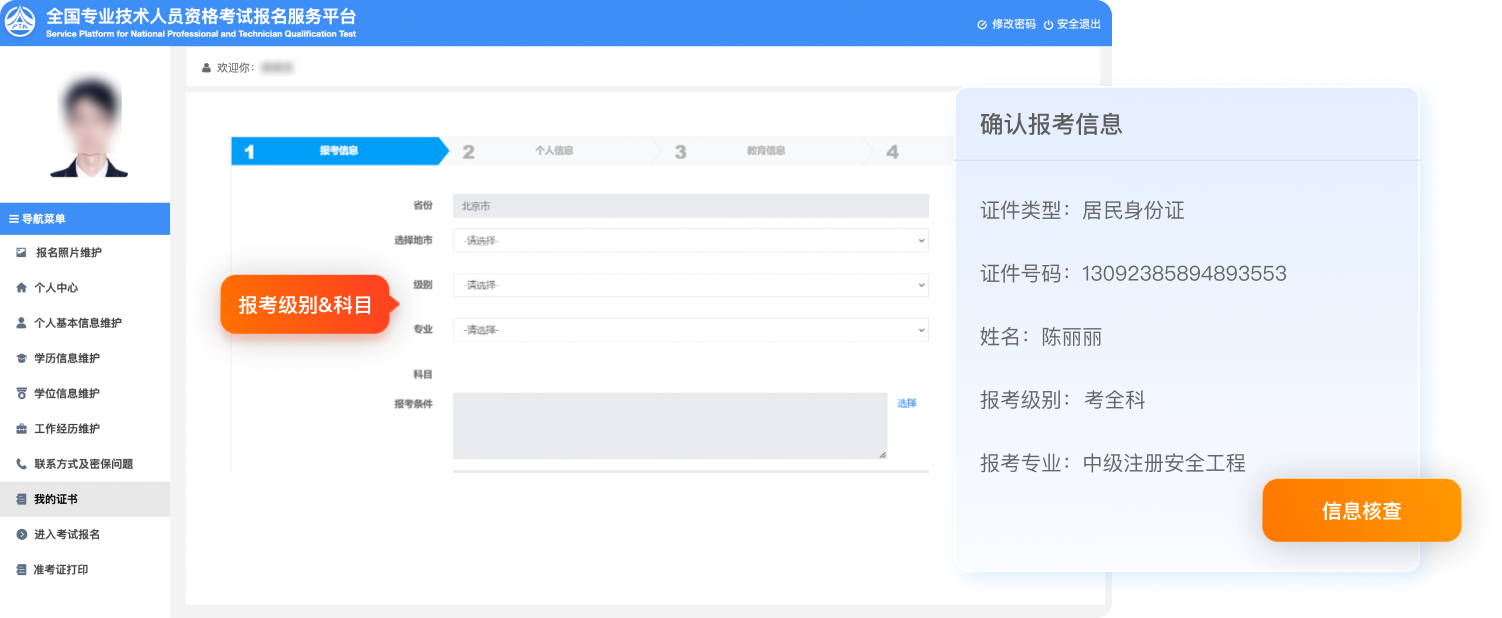The image size is (1502, 618).
Task: Expand the 专业 selection dropdown
Action: 690,329
